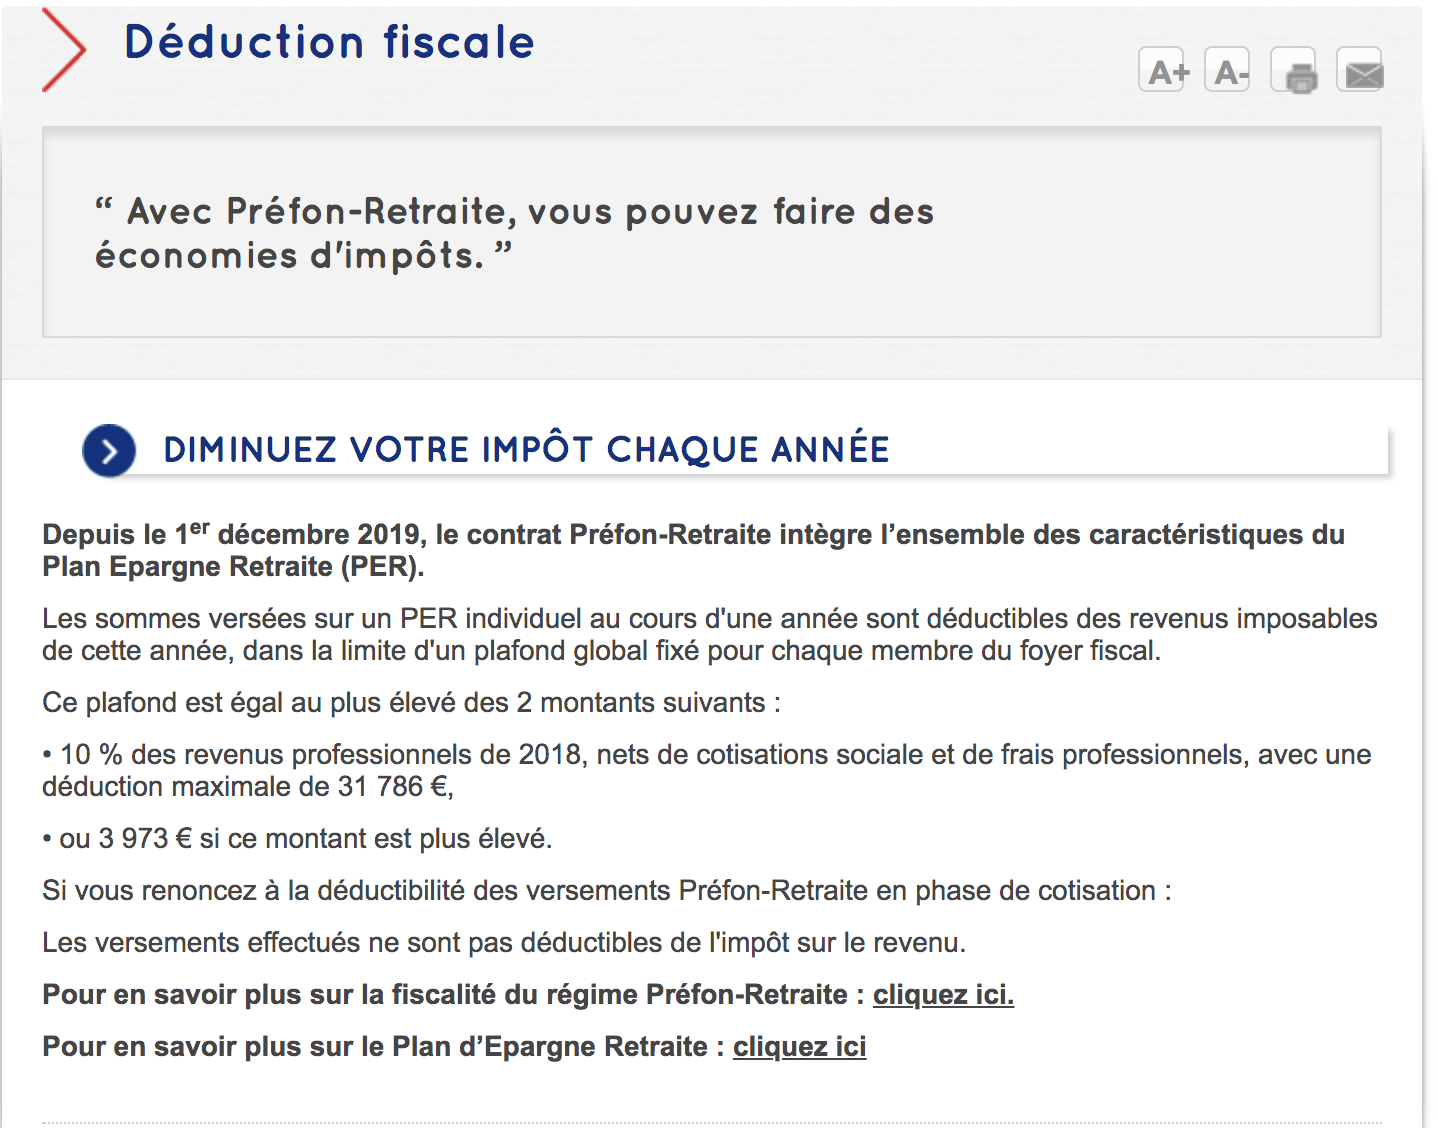Click the "Les sommes versées sur un PER" paragraph
This screenshot has height=1128, width=1438.
709,634
